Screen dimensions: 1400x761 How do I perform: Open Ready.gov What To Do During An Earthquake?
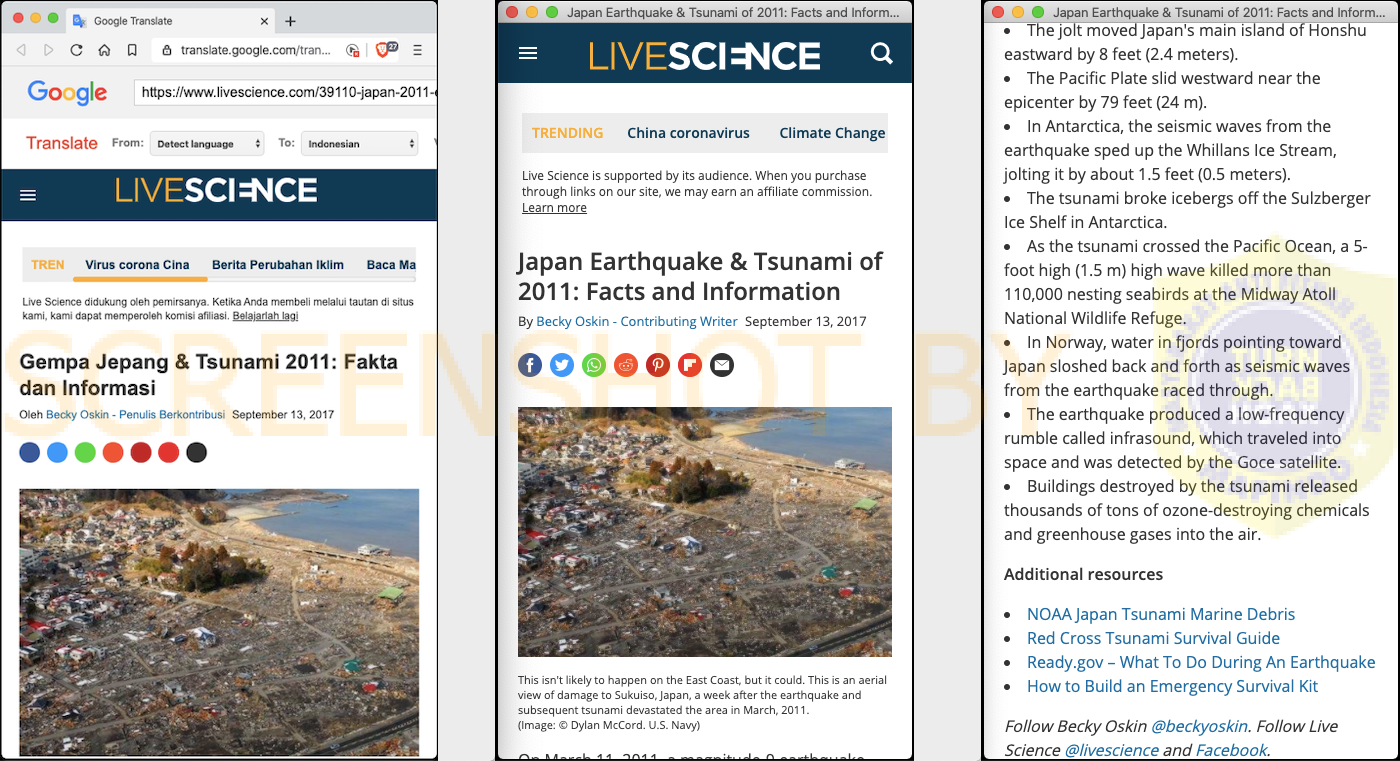click(1201, 662)
